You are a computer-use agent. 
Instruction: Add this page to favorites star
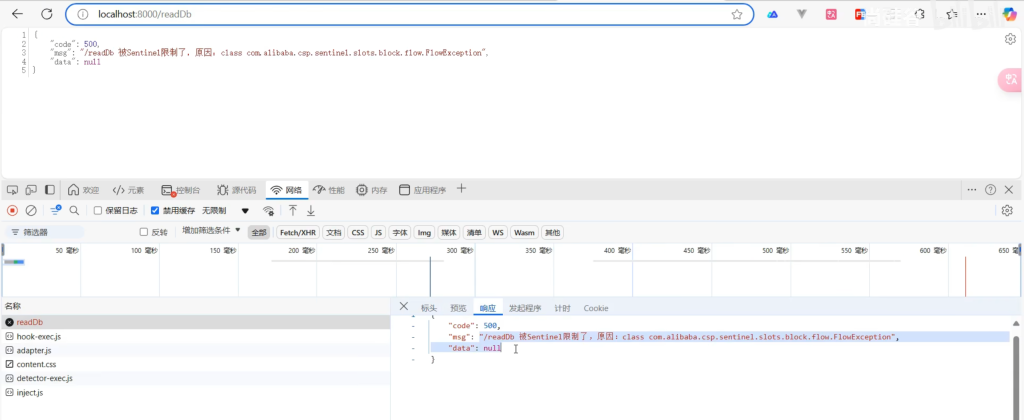point(737,14)
